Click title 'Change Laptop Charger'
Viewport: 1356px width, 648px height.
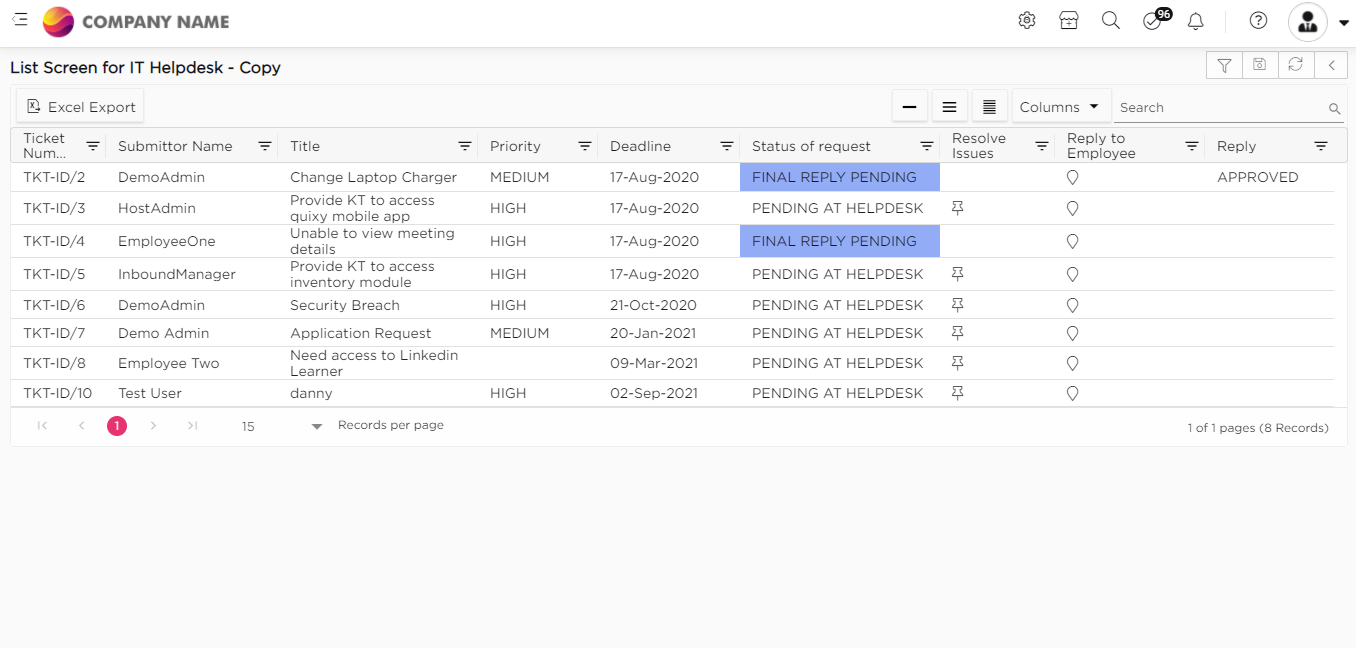coord(373,177)
